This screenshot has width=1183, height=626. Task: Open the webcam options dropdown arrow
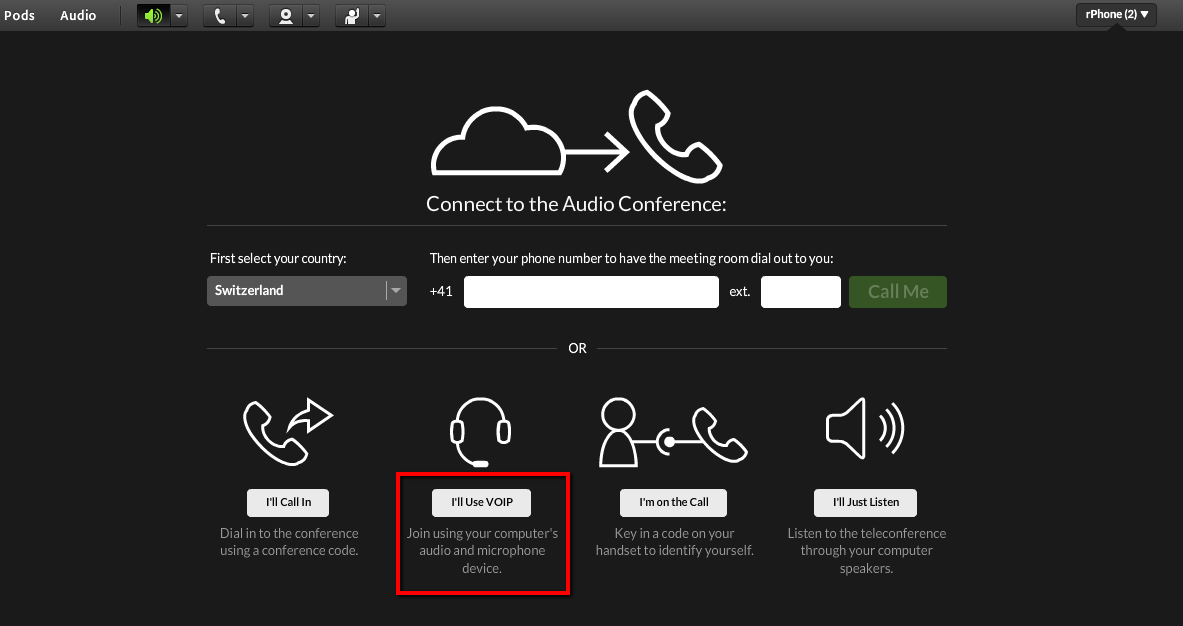(311, 16)
